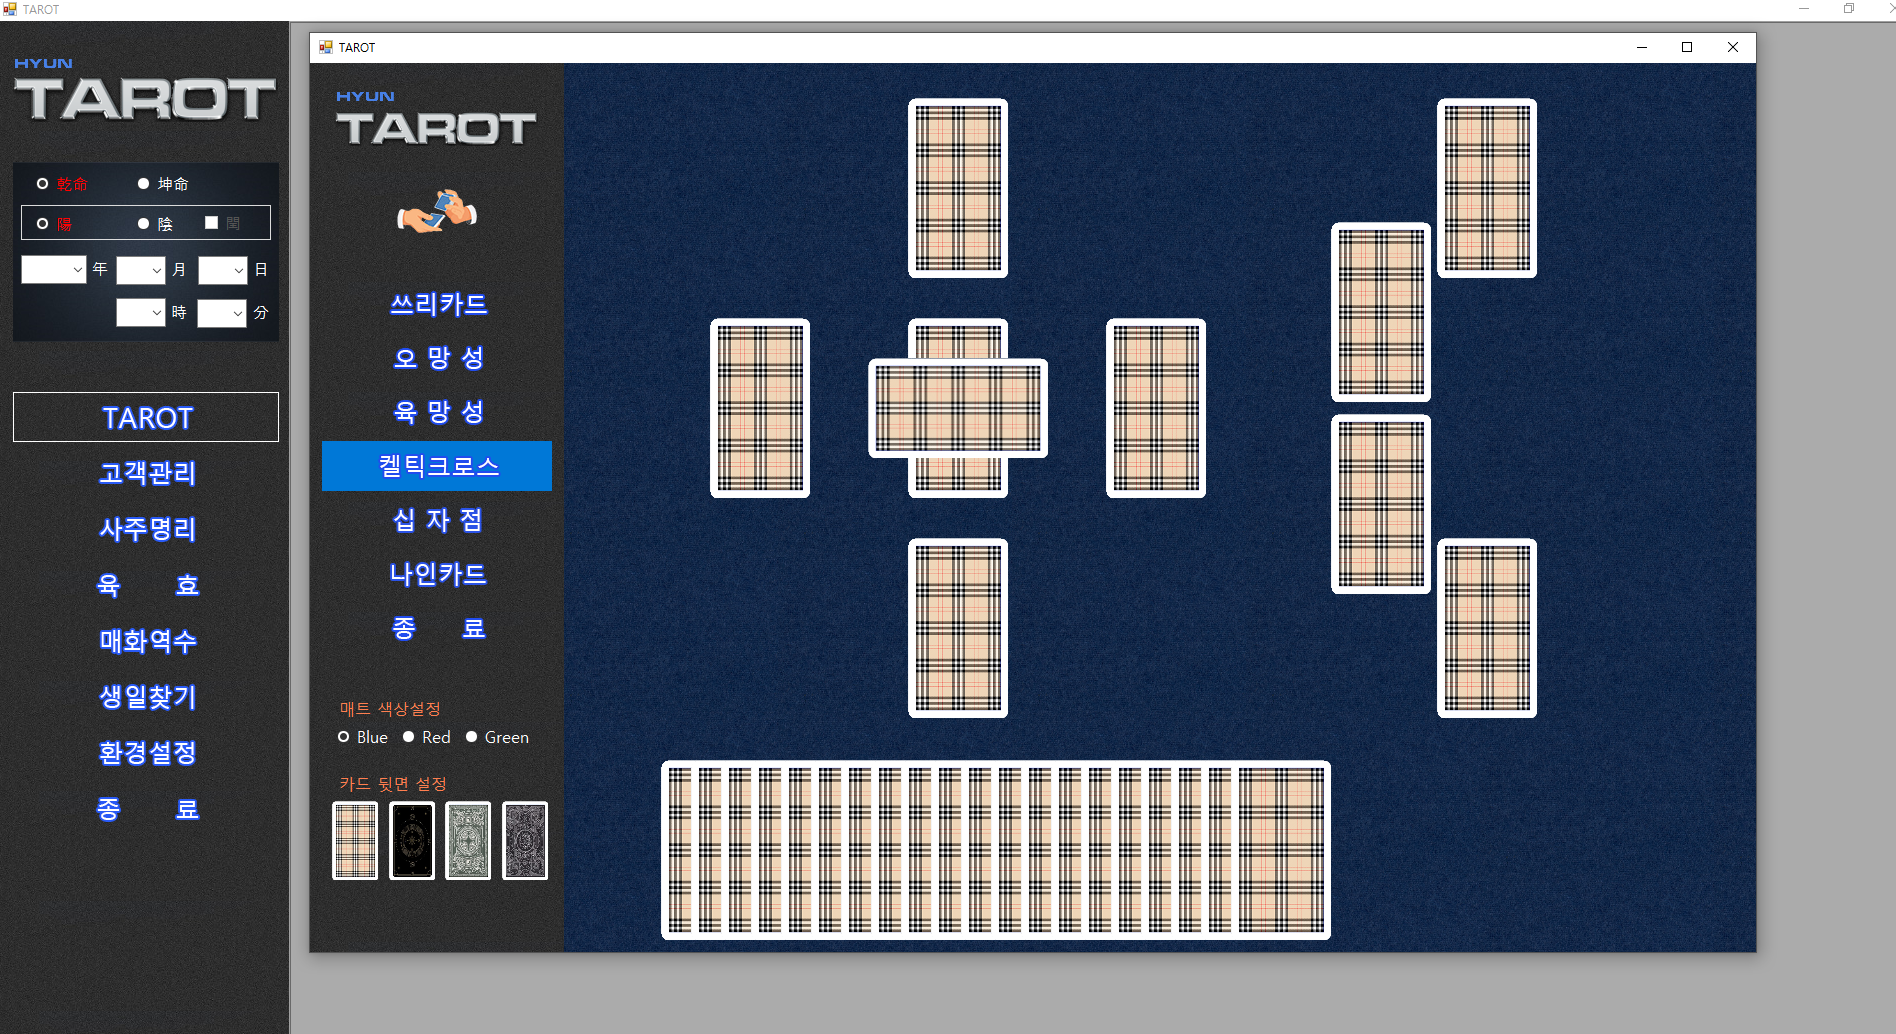Click the bottom card of right column

pyautogui.click(x=1487, y=628)
